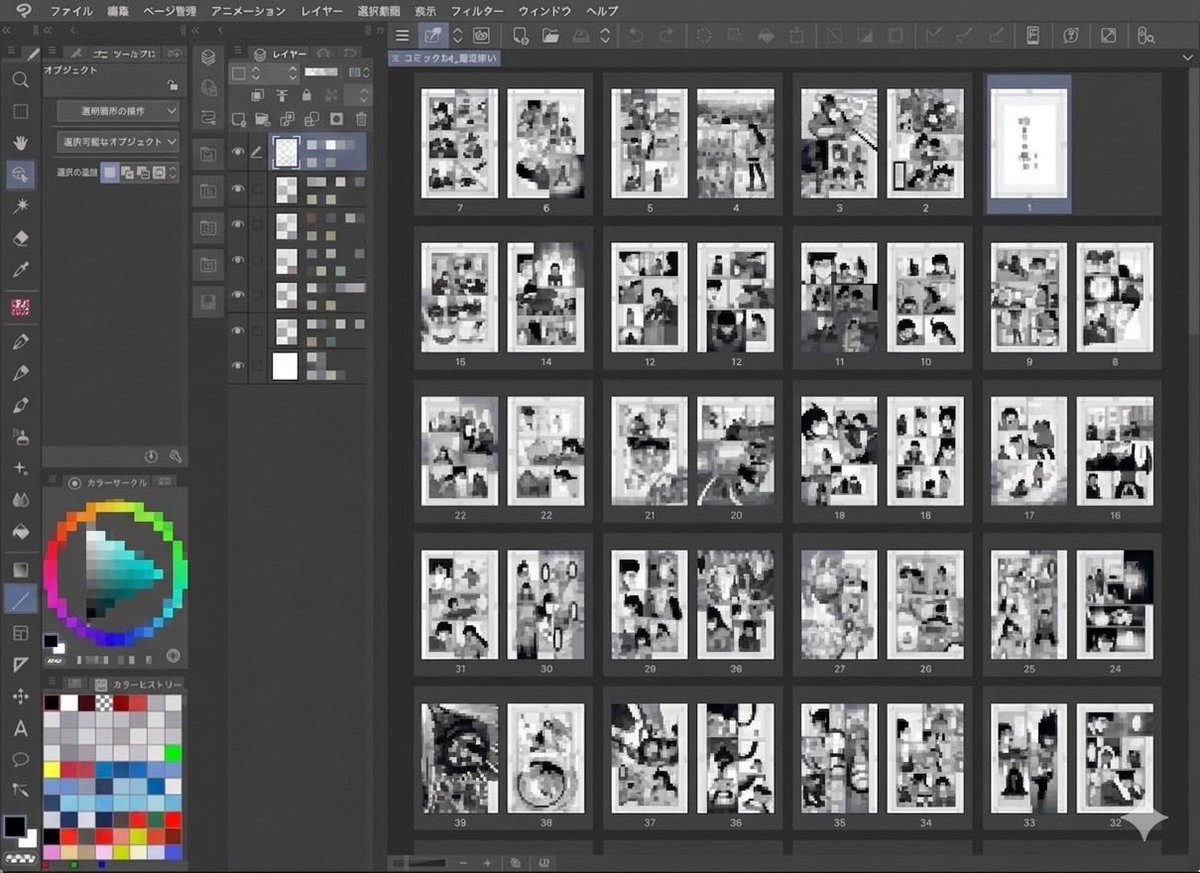Viewport: 1200px width, 873px height.
Task: Select the rectangular selection marquee tool
Action: coord(20,111)
